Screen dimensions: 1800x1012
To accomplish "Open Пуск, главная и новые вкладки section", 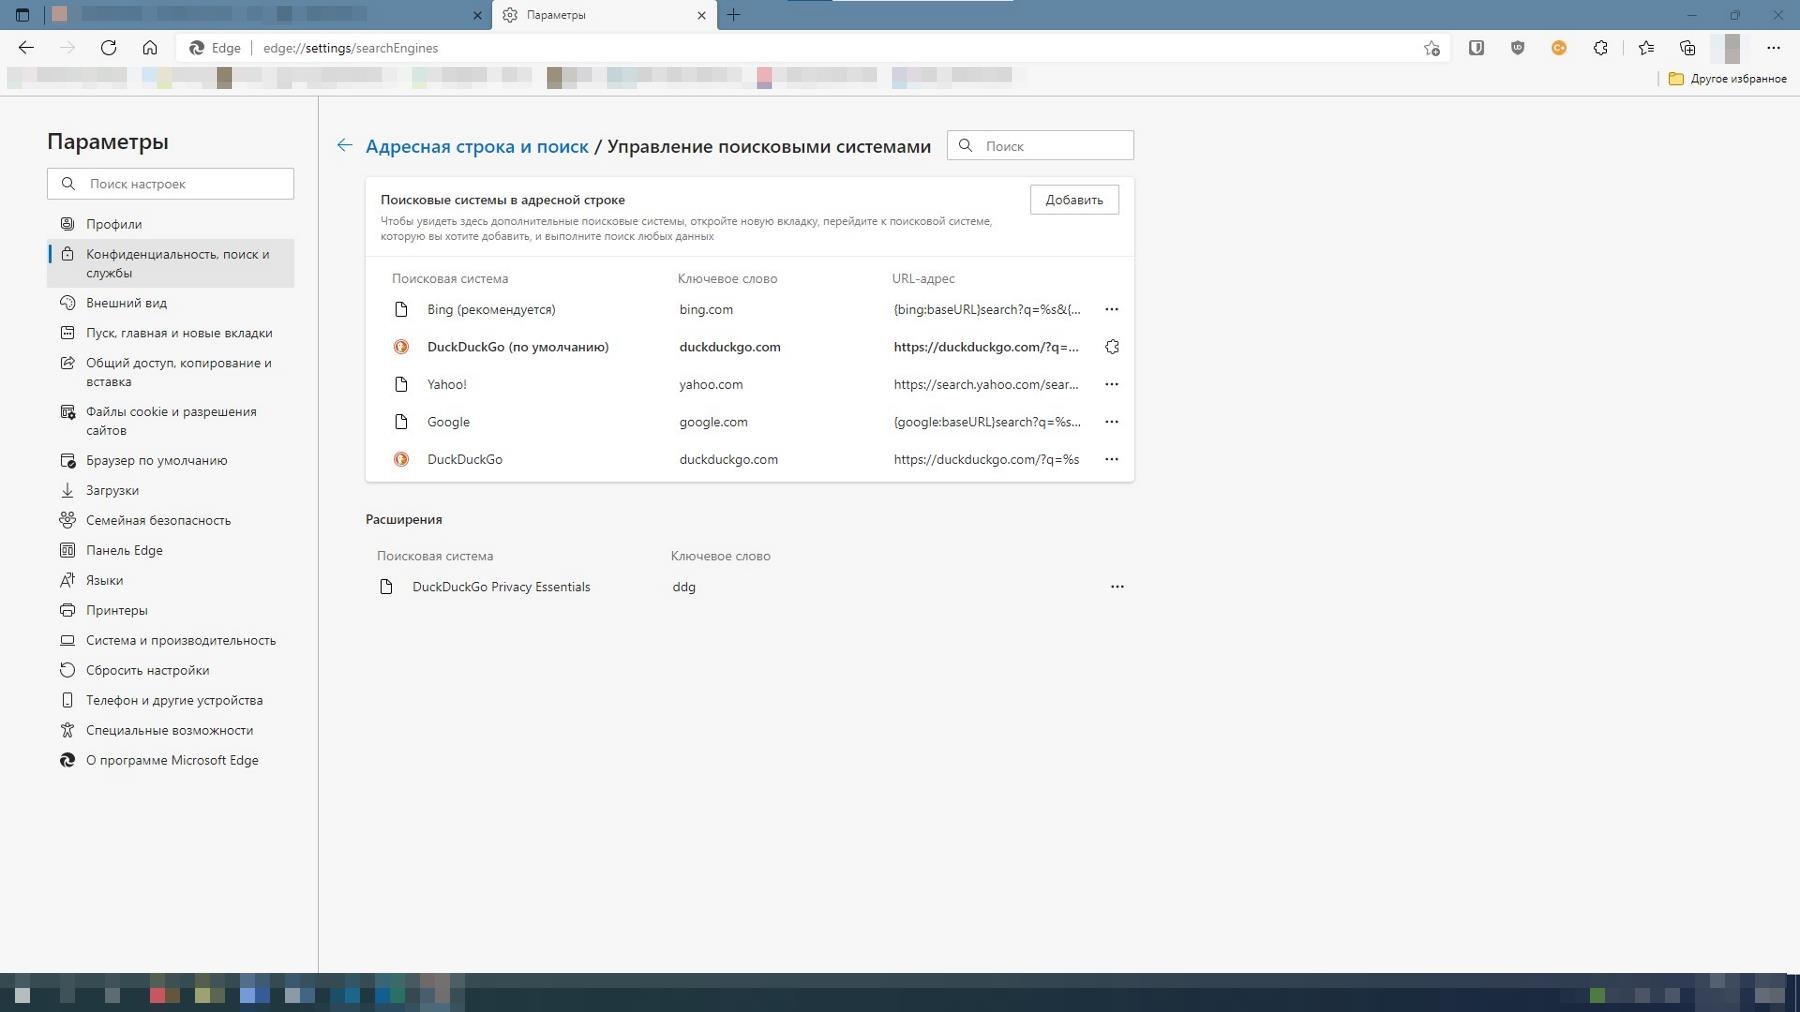I will coord(171,333).
